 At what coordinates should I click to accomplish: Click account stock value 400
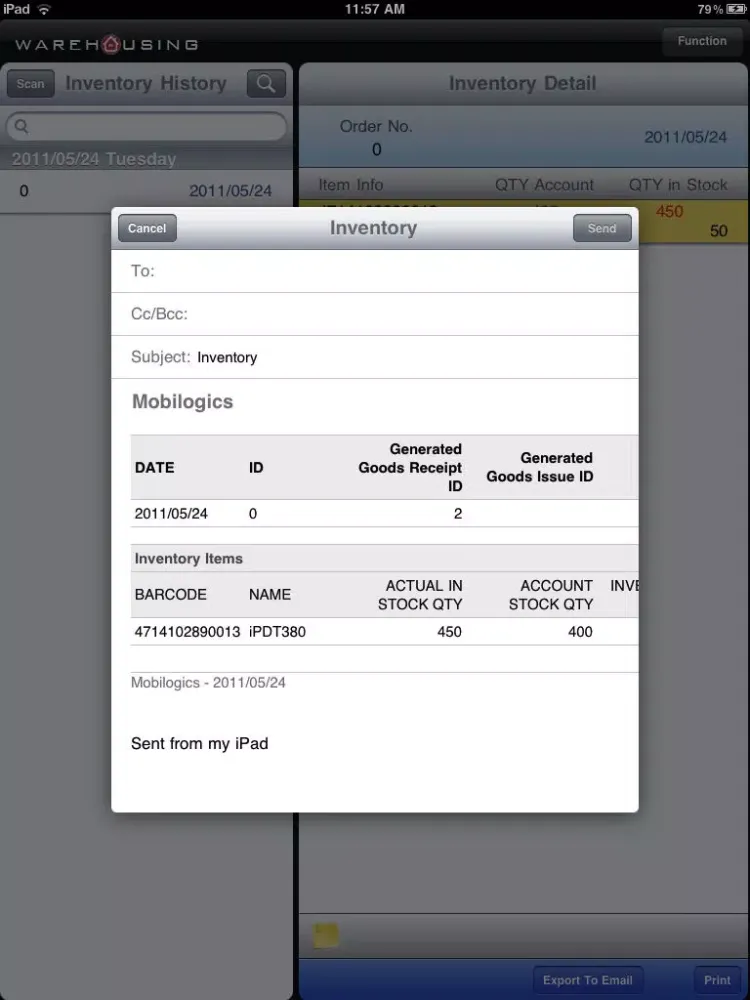580,631
